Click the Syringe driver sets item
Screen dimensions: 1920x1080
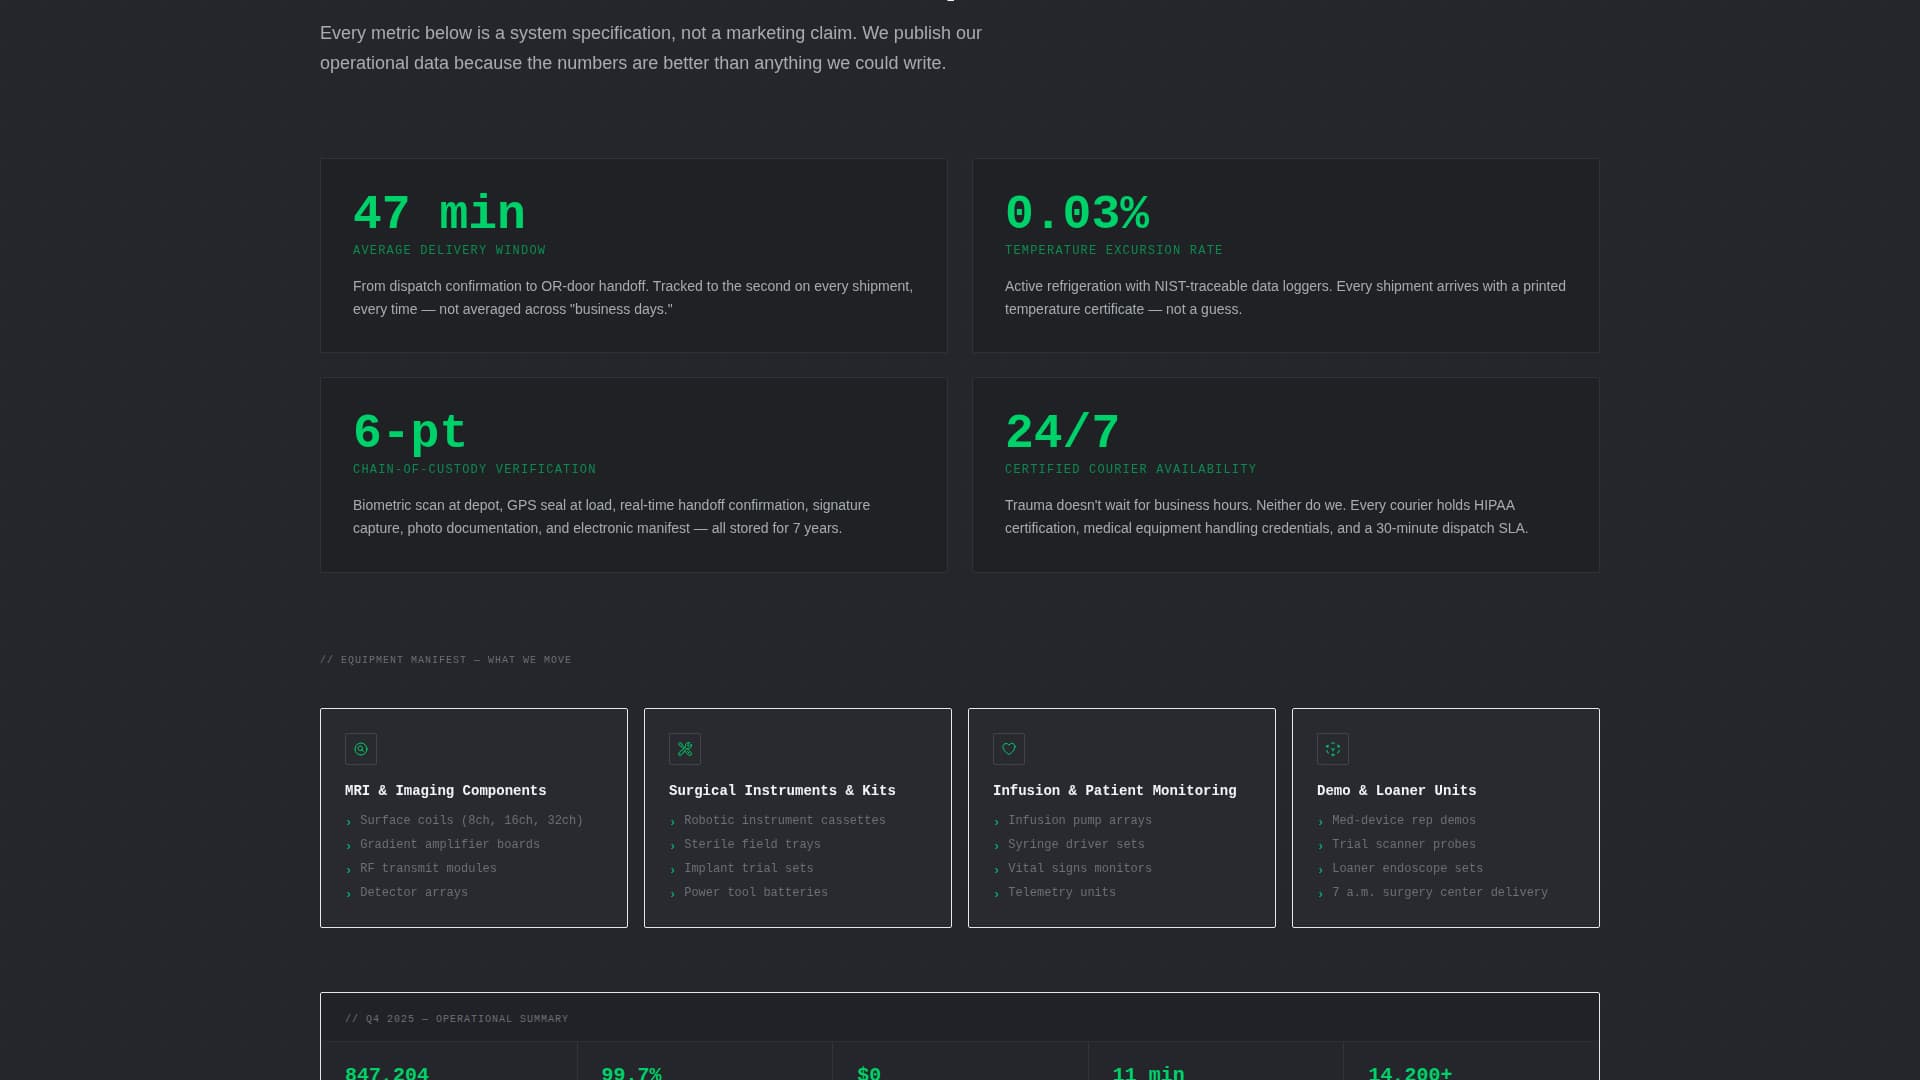pos(1076,845)
